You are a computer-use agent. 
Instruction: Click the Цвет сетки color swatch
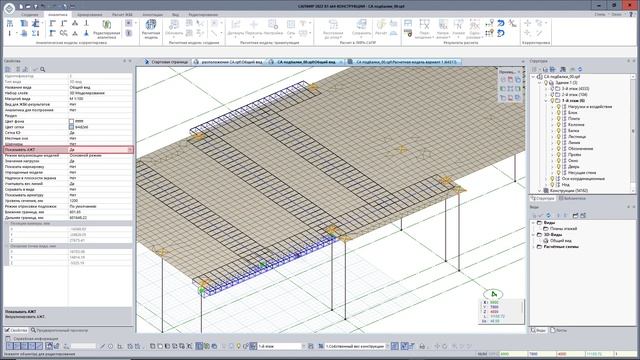[71, 127]
